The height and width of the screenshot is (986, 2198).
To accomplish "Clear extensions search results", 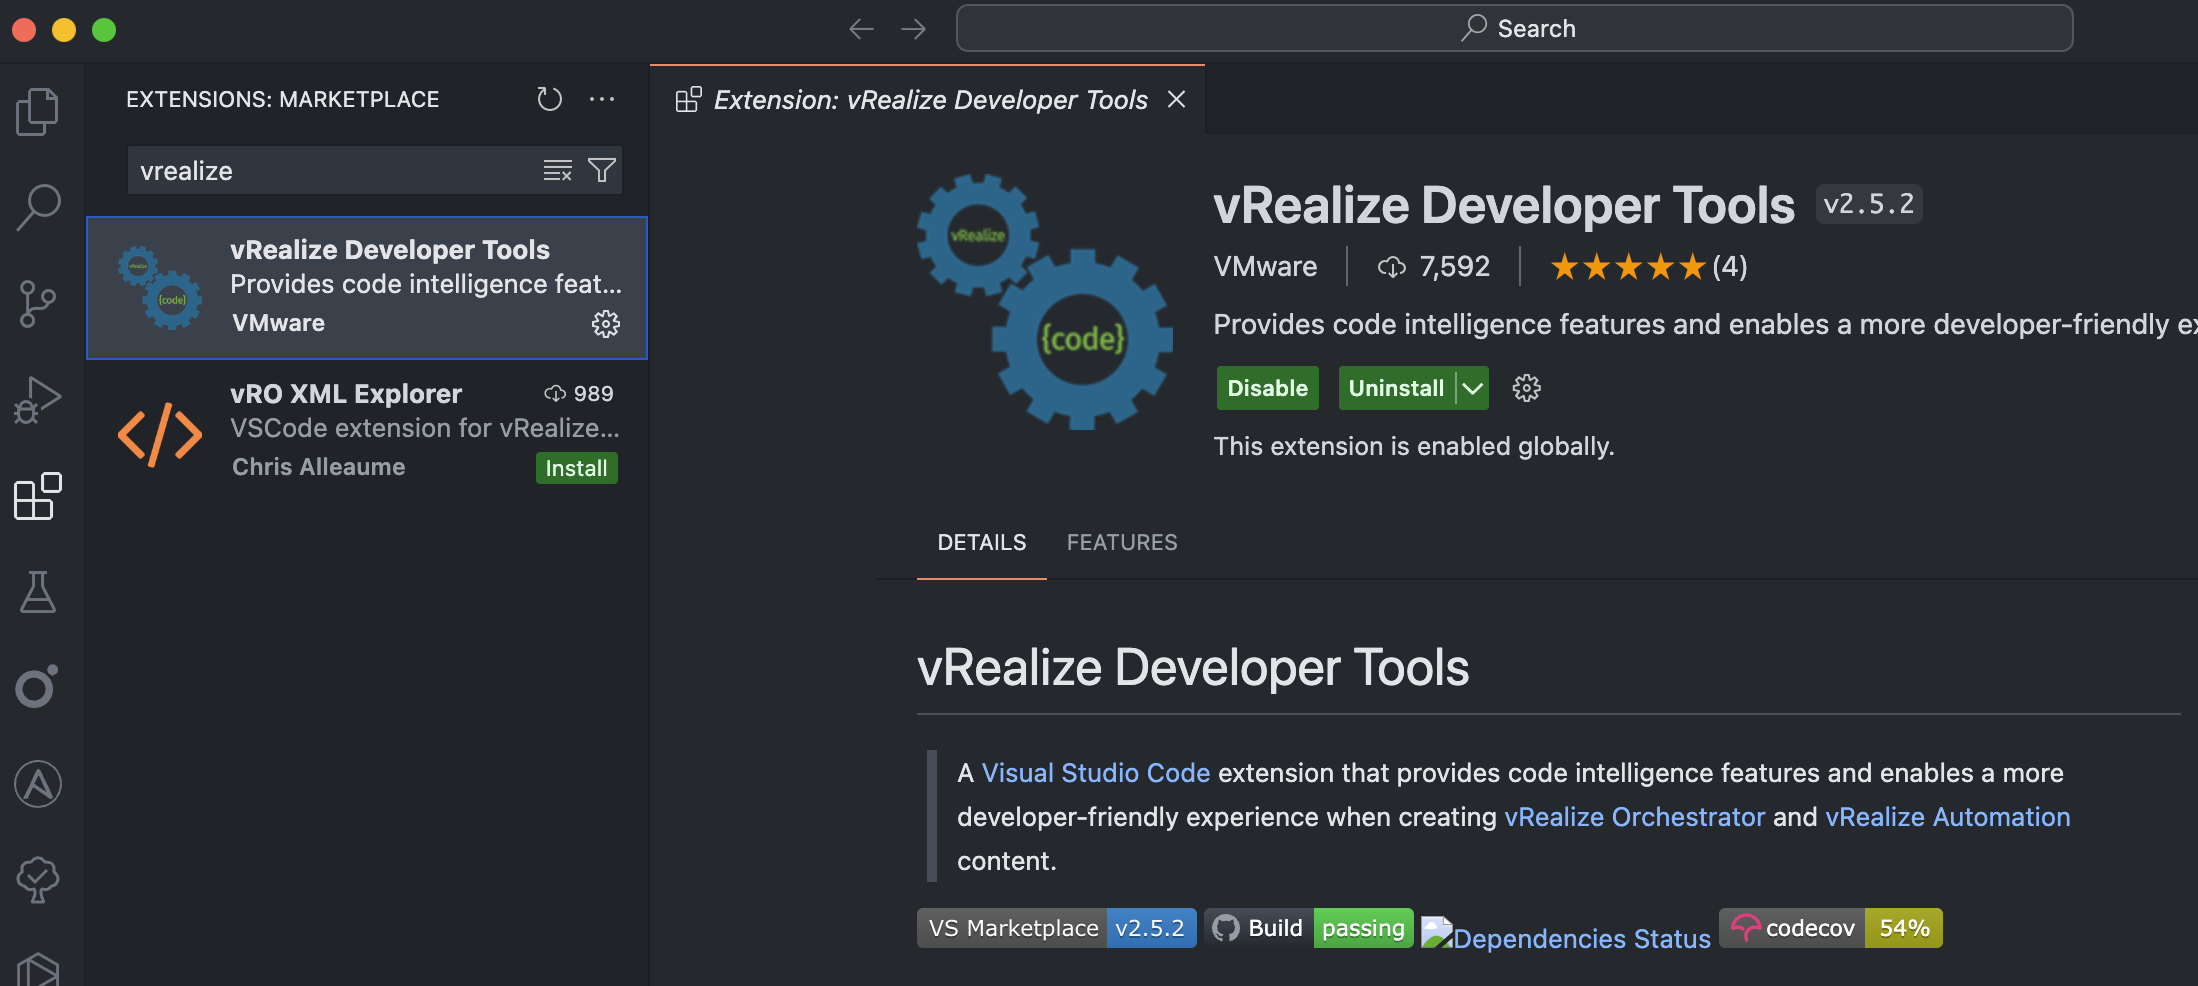I will [558, 170].
